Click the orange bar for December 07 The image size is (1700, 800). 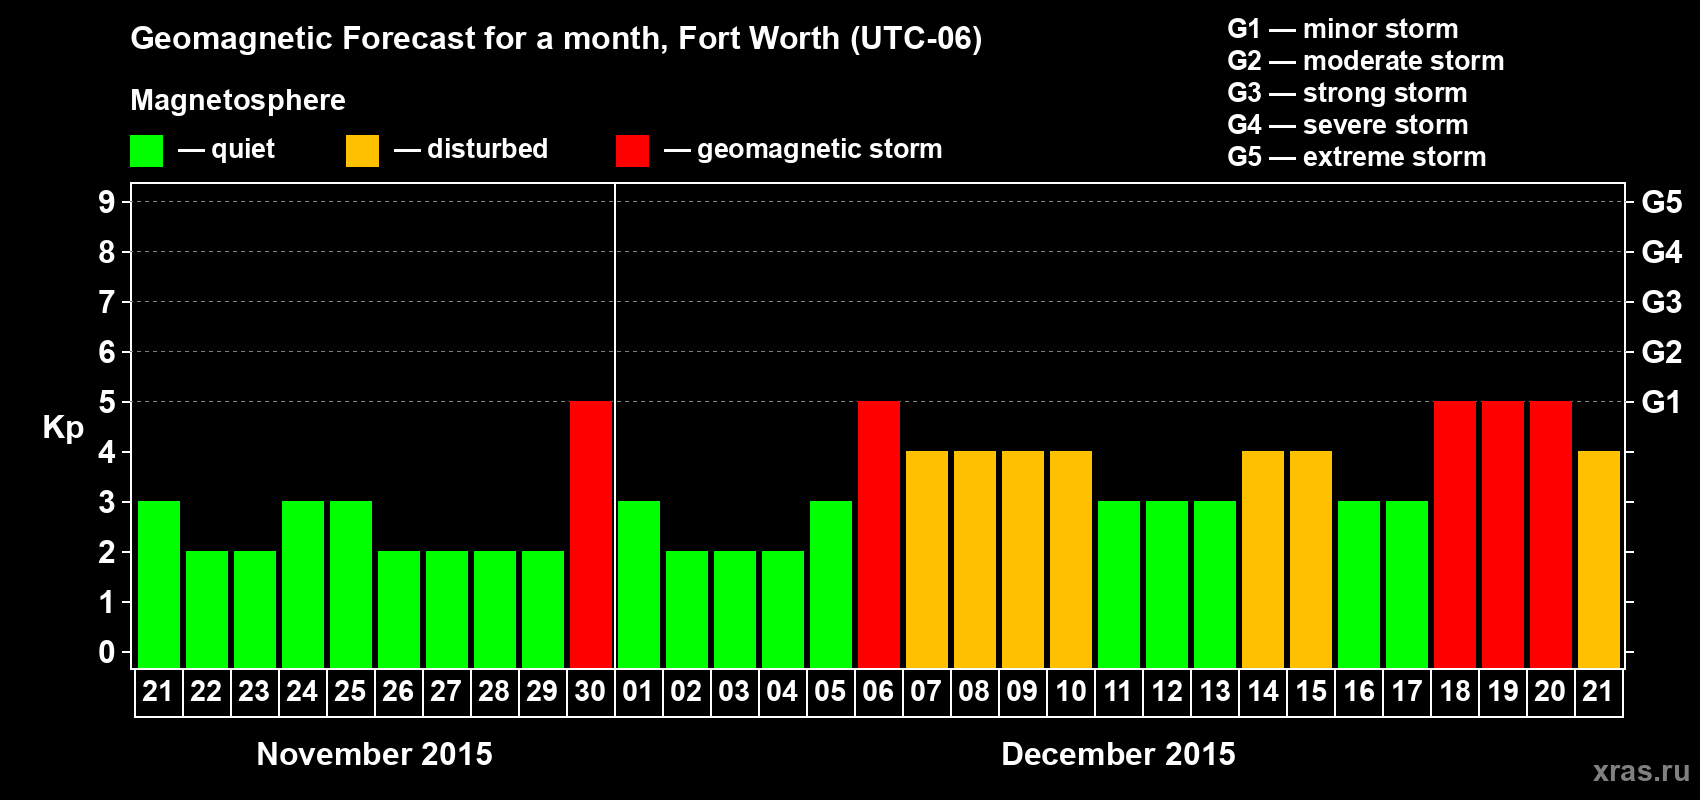(927, 559)
